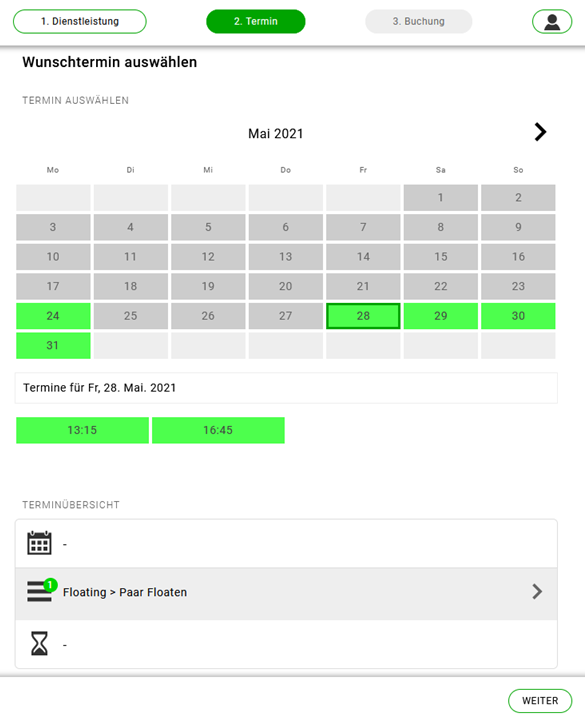
Task: Select the 2. Termin step
Action: (x=256, y=22)
